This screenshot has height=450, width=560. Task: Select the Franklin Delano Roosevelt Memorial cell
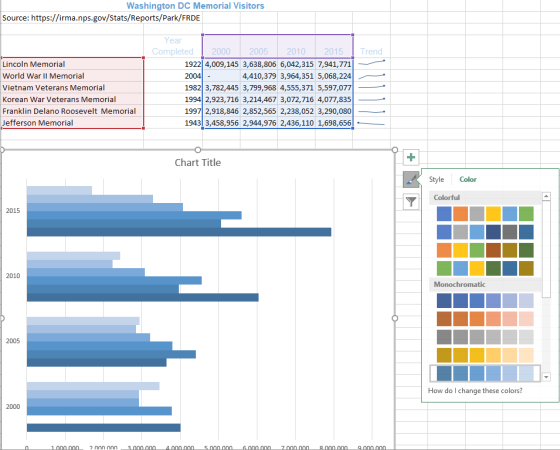pos(72,111)
